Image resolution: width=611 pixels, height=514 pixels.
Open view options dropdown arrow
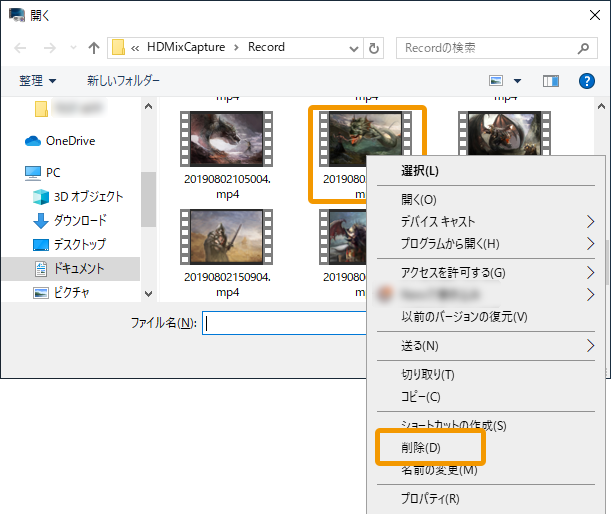coord(517,81)
